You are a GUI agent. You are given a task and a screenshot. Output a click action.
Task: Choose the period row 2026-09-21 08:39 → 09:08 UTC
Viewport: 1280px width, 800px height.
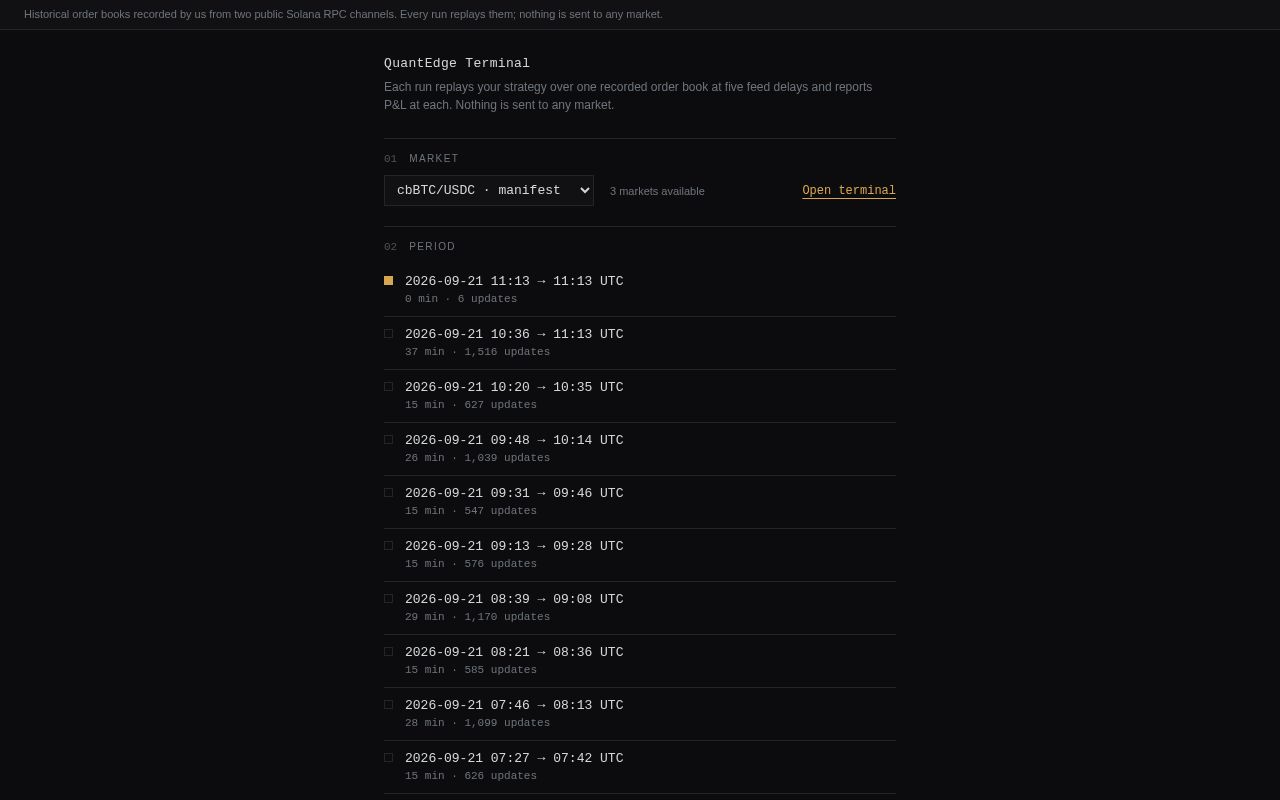click(x=640, y=608)
